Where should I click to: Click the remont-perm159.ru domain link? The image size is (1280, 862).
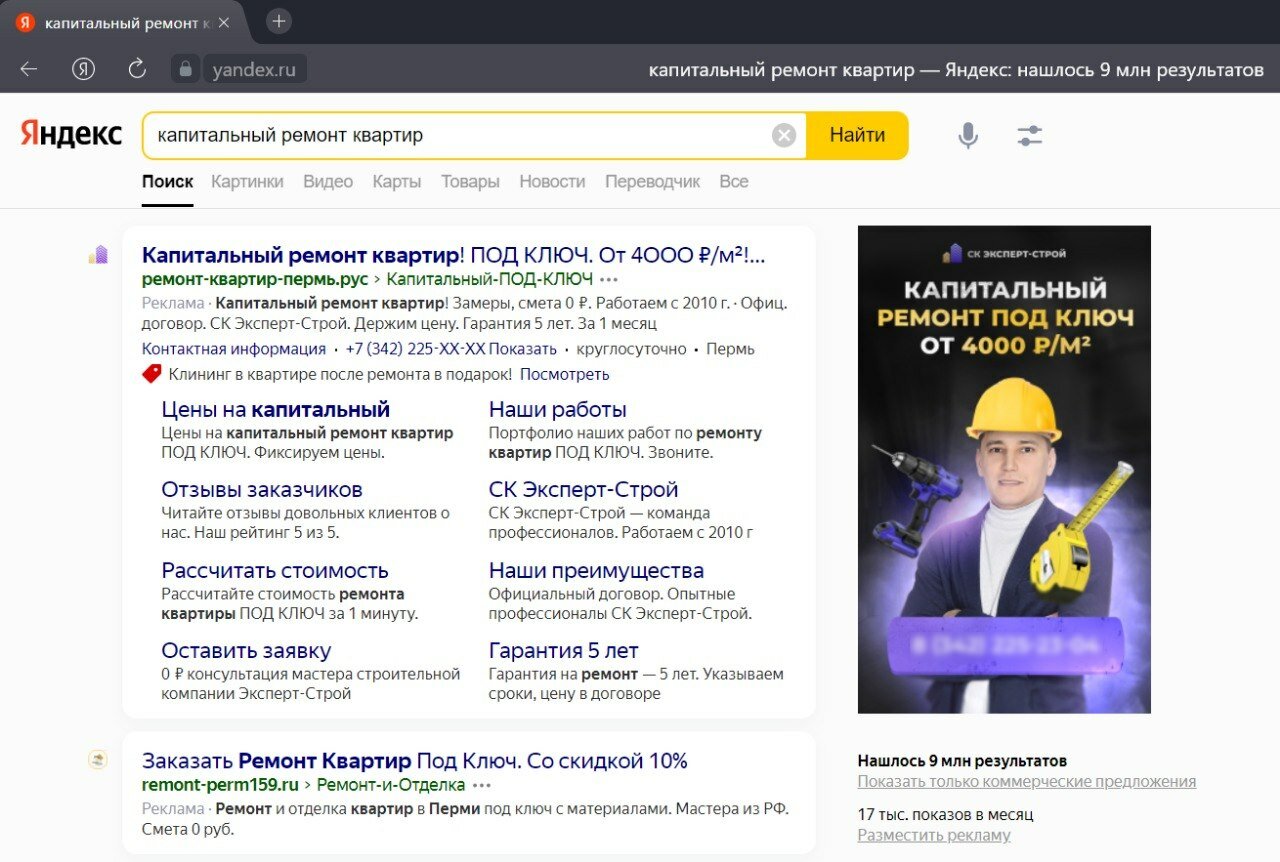point(220,785)
